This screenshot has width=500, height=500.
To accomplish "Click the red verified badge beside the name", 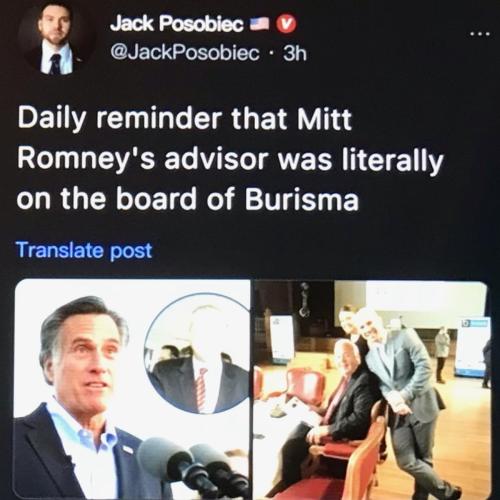I will pyautogui.click(x=287, y=24).
